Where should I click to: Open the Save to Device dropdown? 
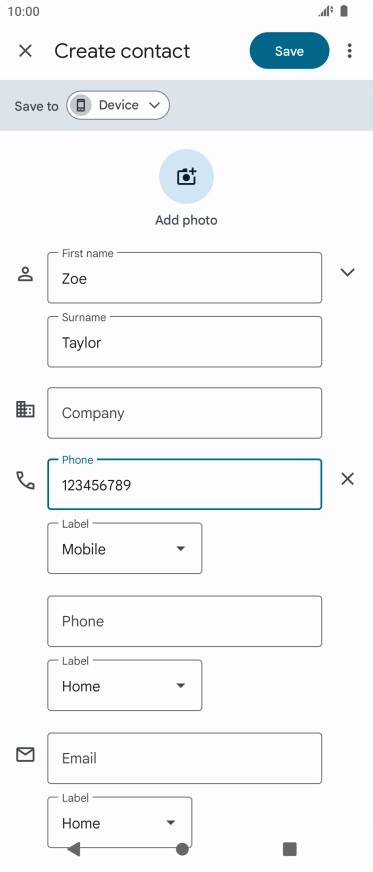point(118,105)
